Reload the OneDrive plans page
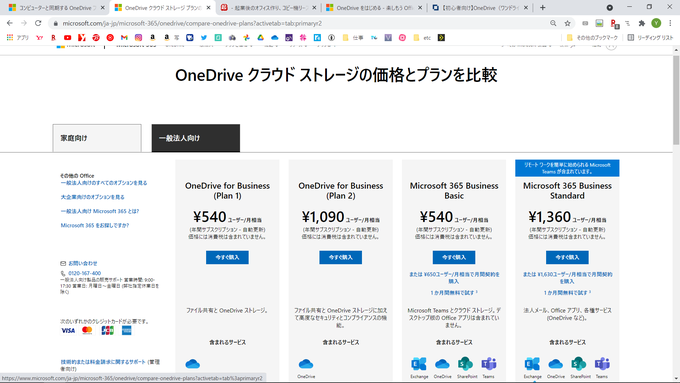 38,23
